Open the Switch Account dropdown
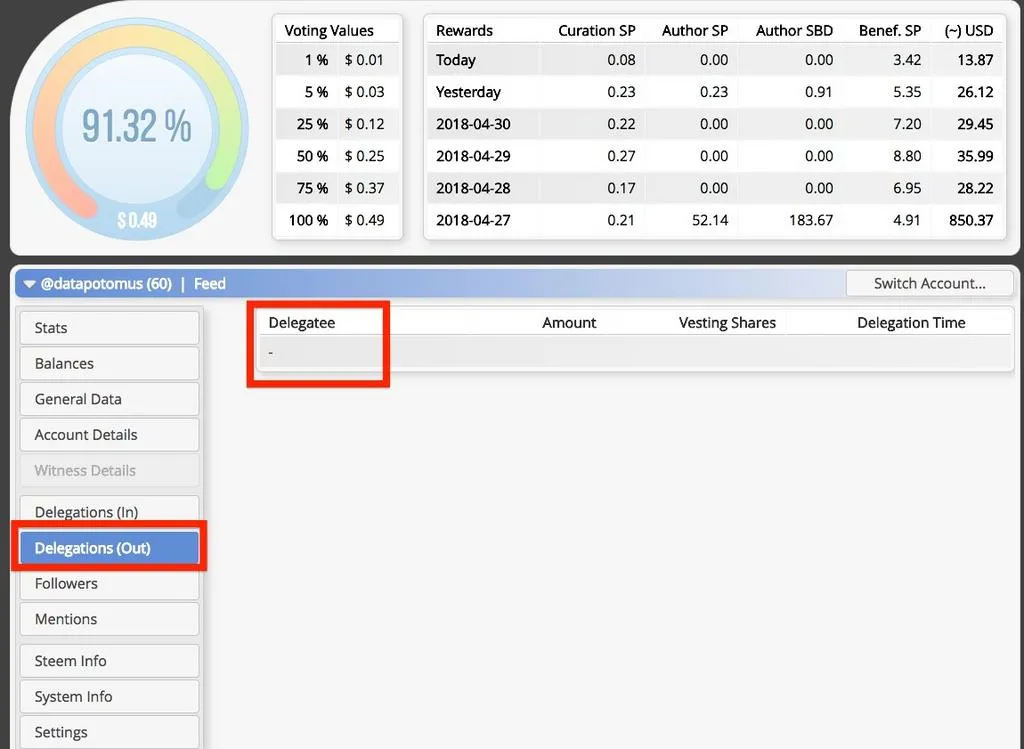This screenshot has height=749, width=1024. pos(929,283)
